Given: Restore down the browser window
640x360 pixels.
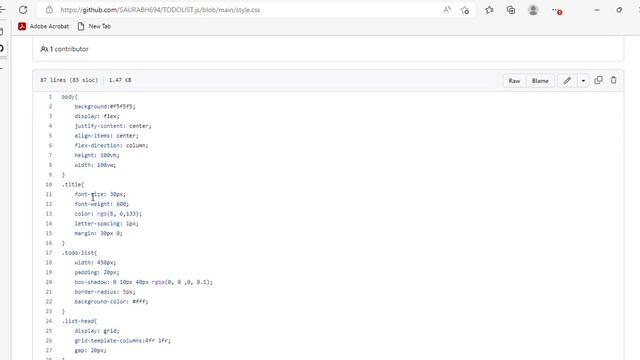Looking at the screenshot, I should coord(619,10).
